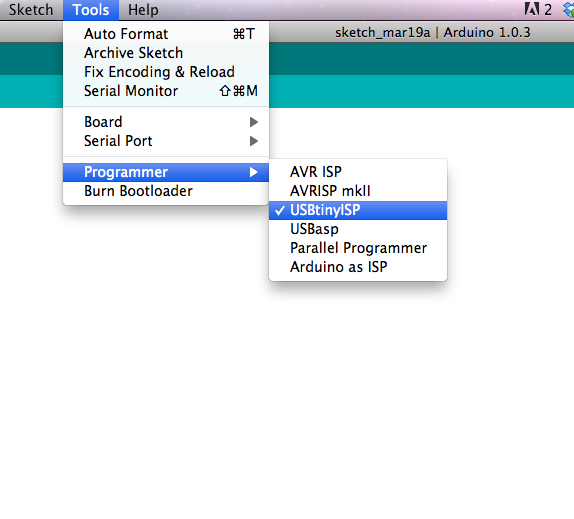Open the Serial Monitor
The height and width of the screenshot is (519, 574).
[x=166, y=91]
